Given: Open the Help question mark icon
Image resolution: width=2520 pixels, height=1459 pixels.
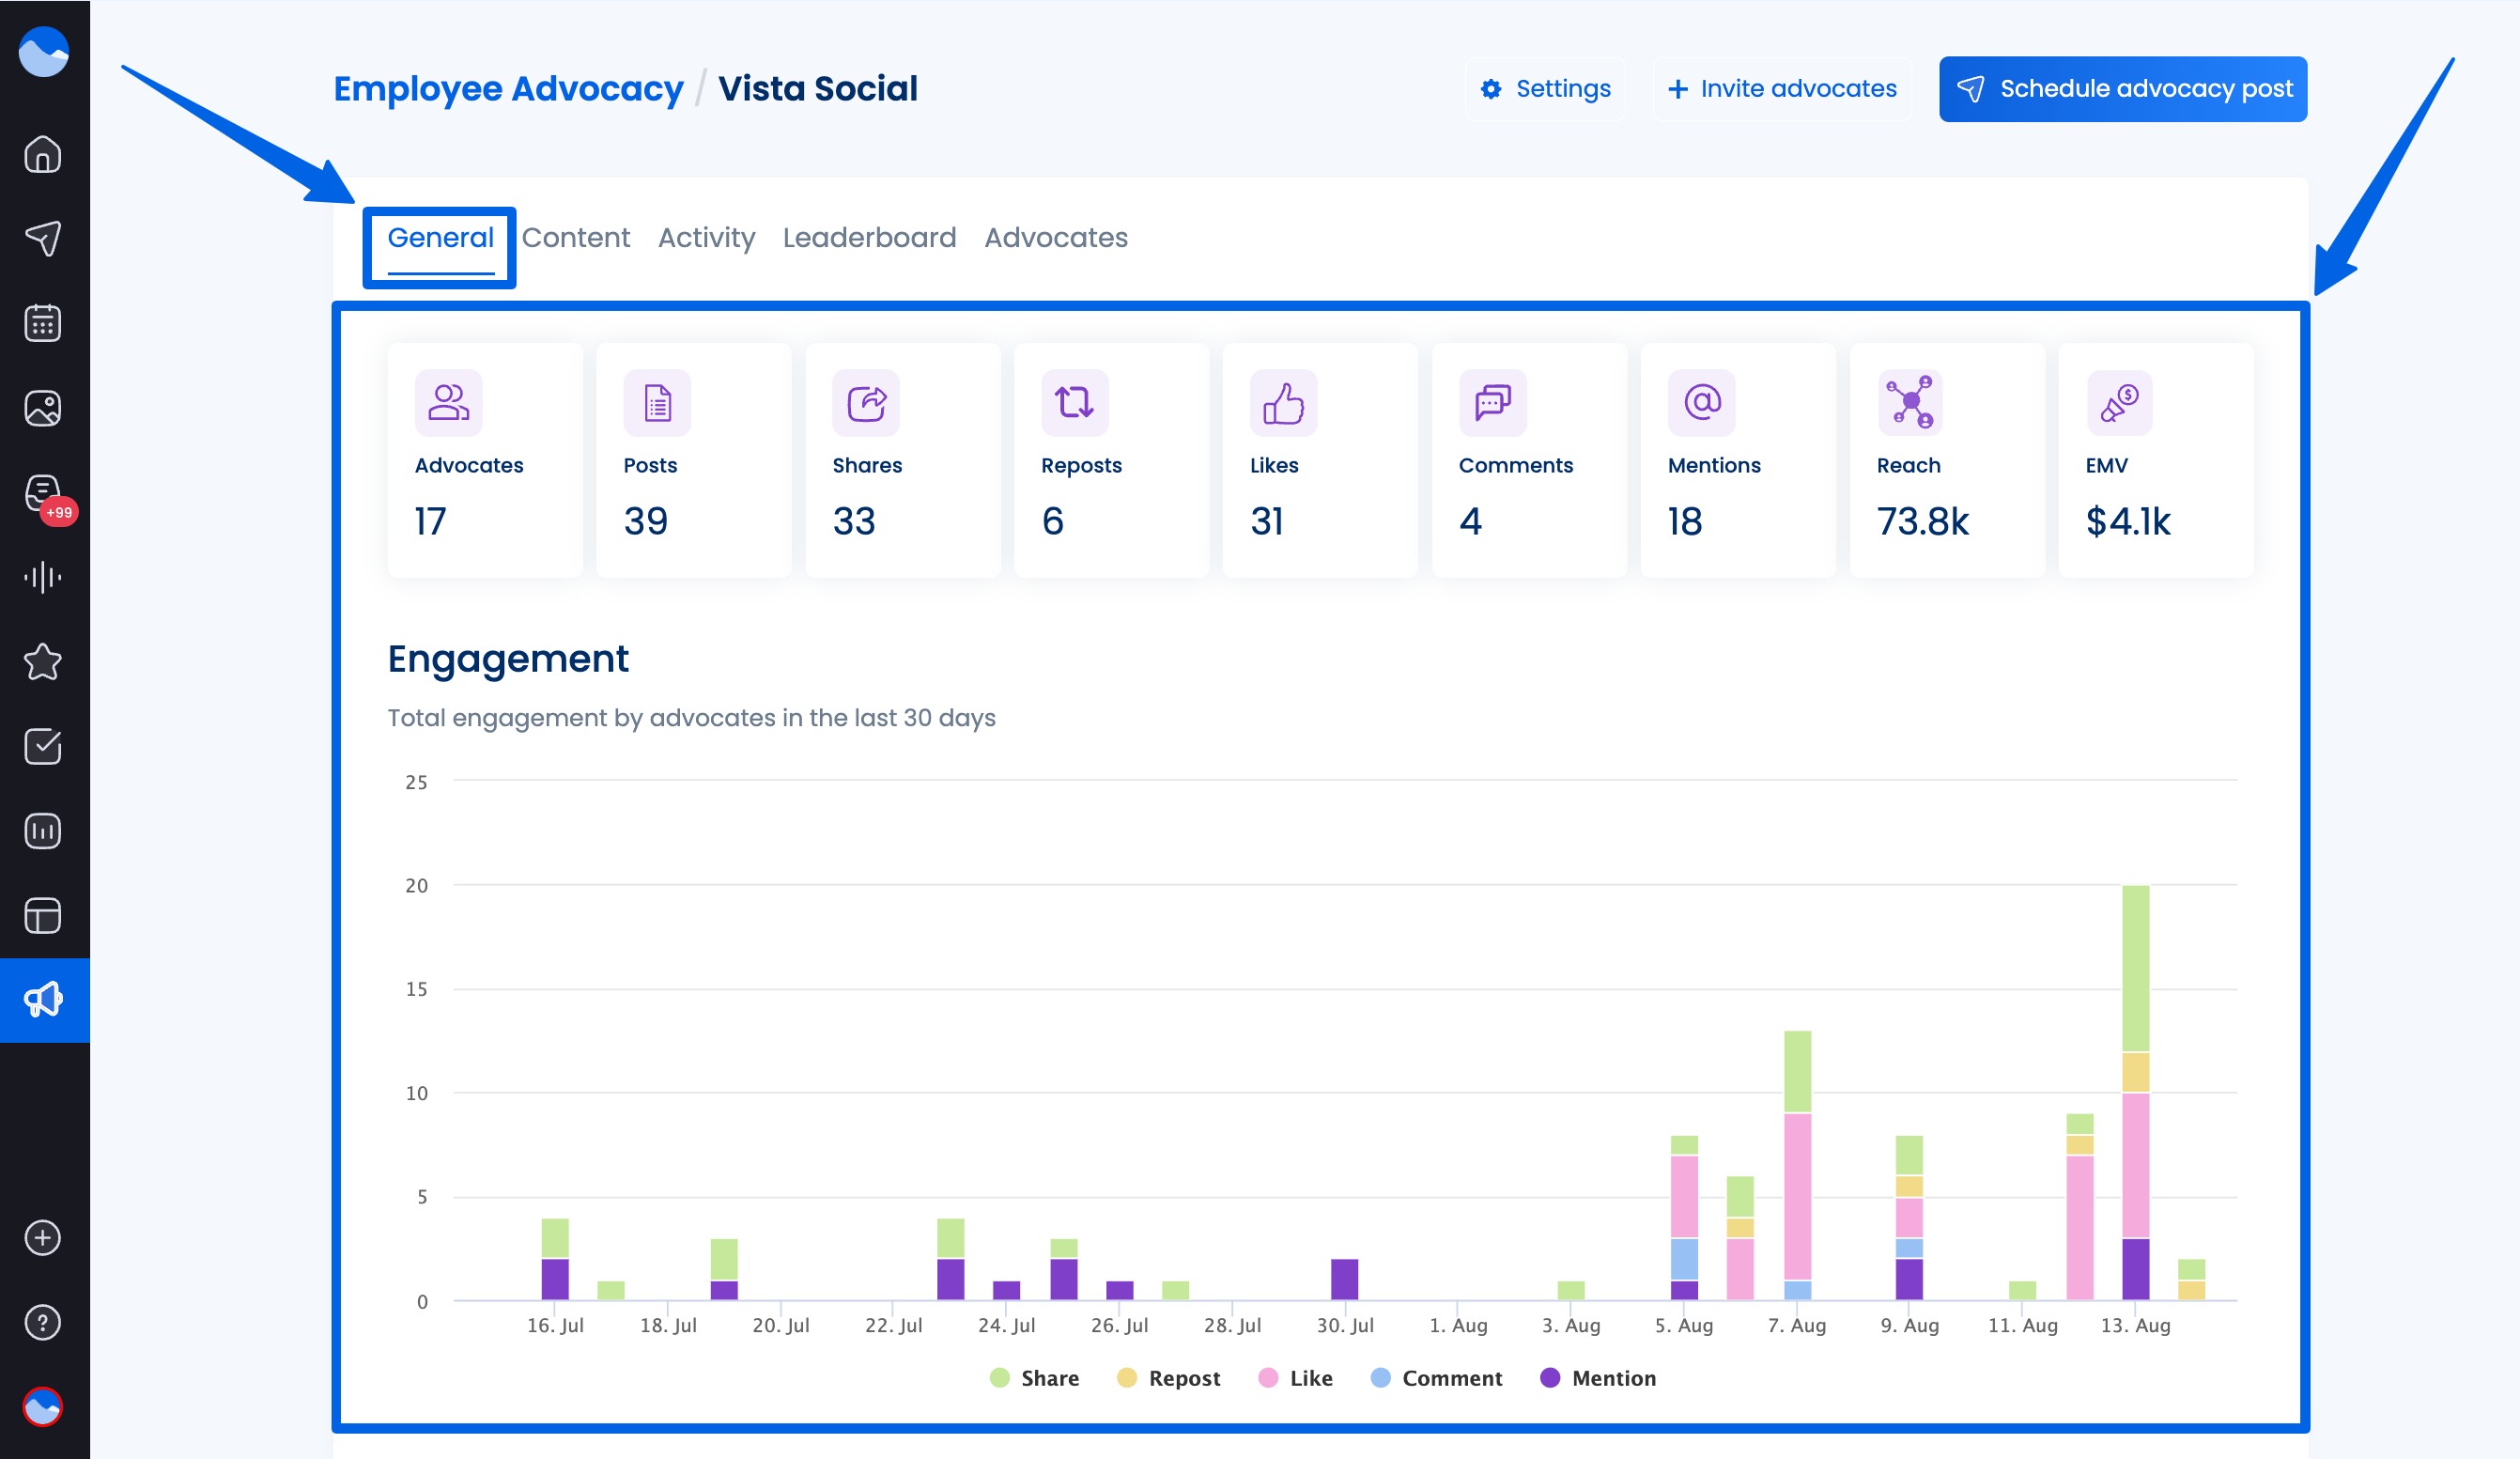Looking at the screenshot, I should tap(43, 1322).
